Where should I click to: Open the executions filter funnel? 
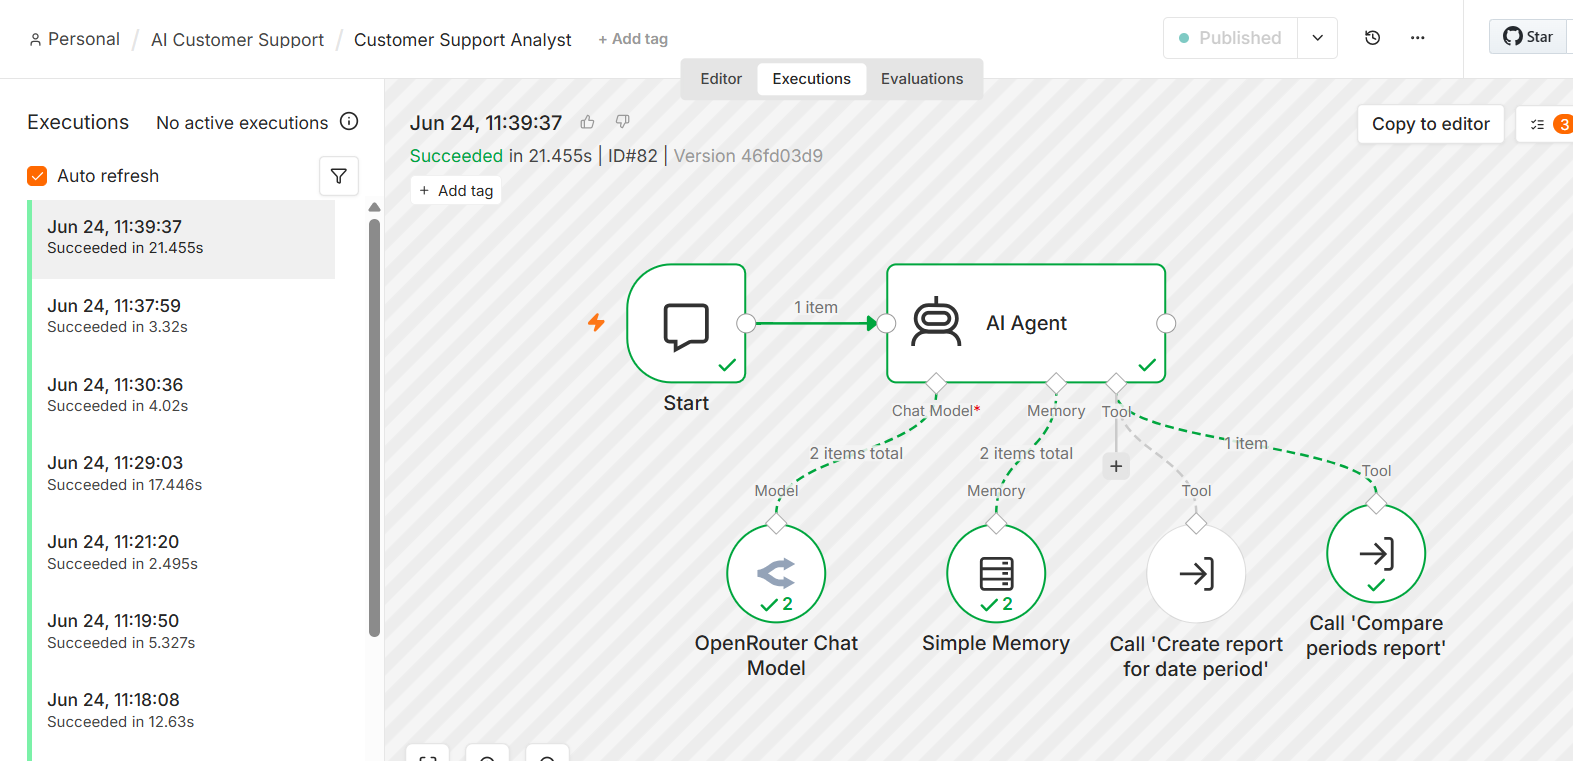[339, 176]
